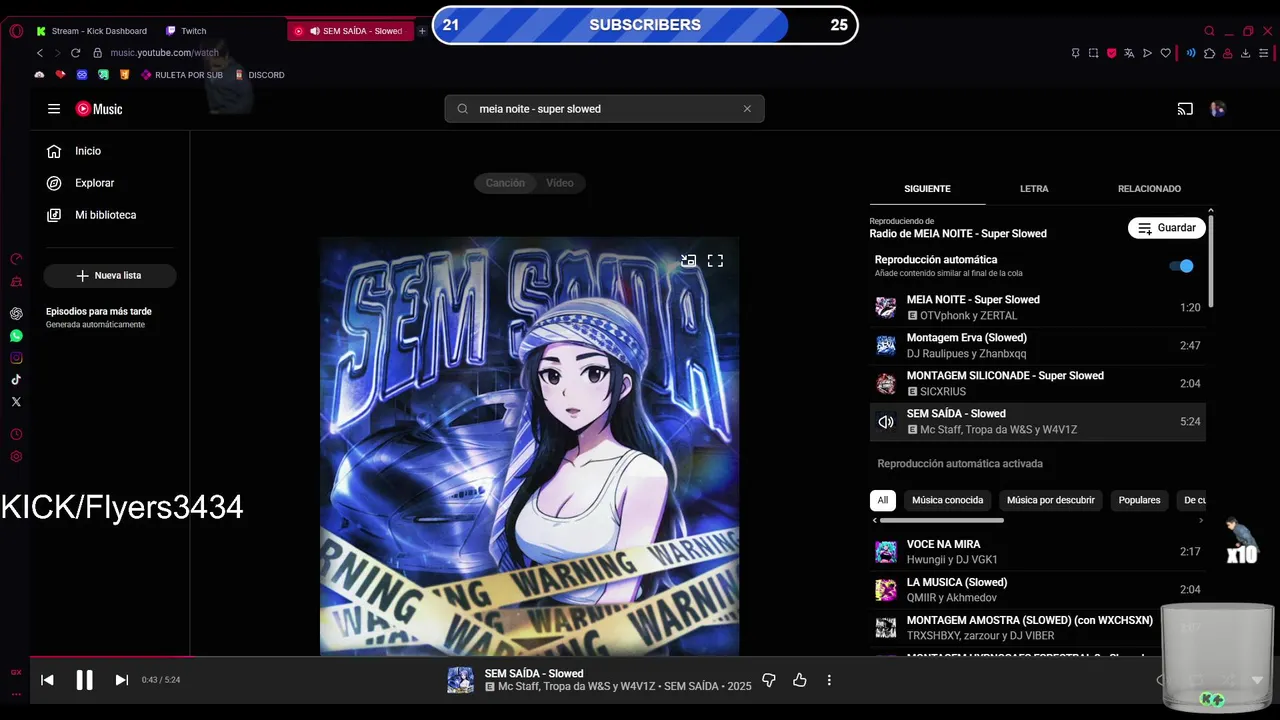This screenshot has height=720, width=1280.
Task: Open Instagram in Opera sidebar
Action: [x=16, y=358]
